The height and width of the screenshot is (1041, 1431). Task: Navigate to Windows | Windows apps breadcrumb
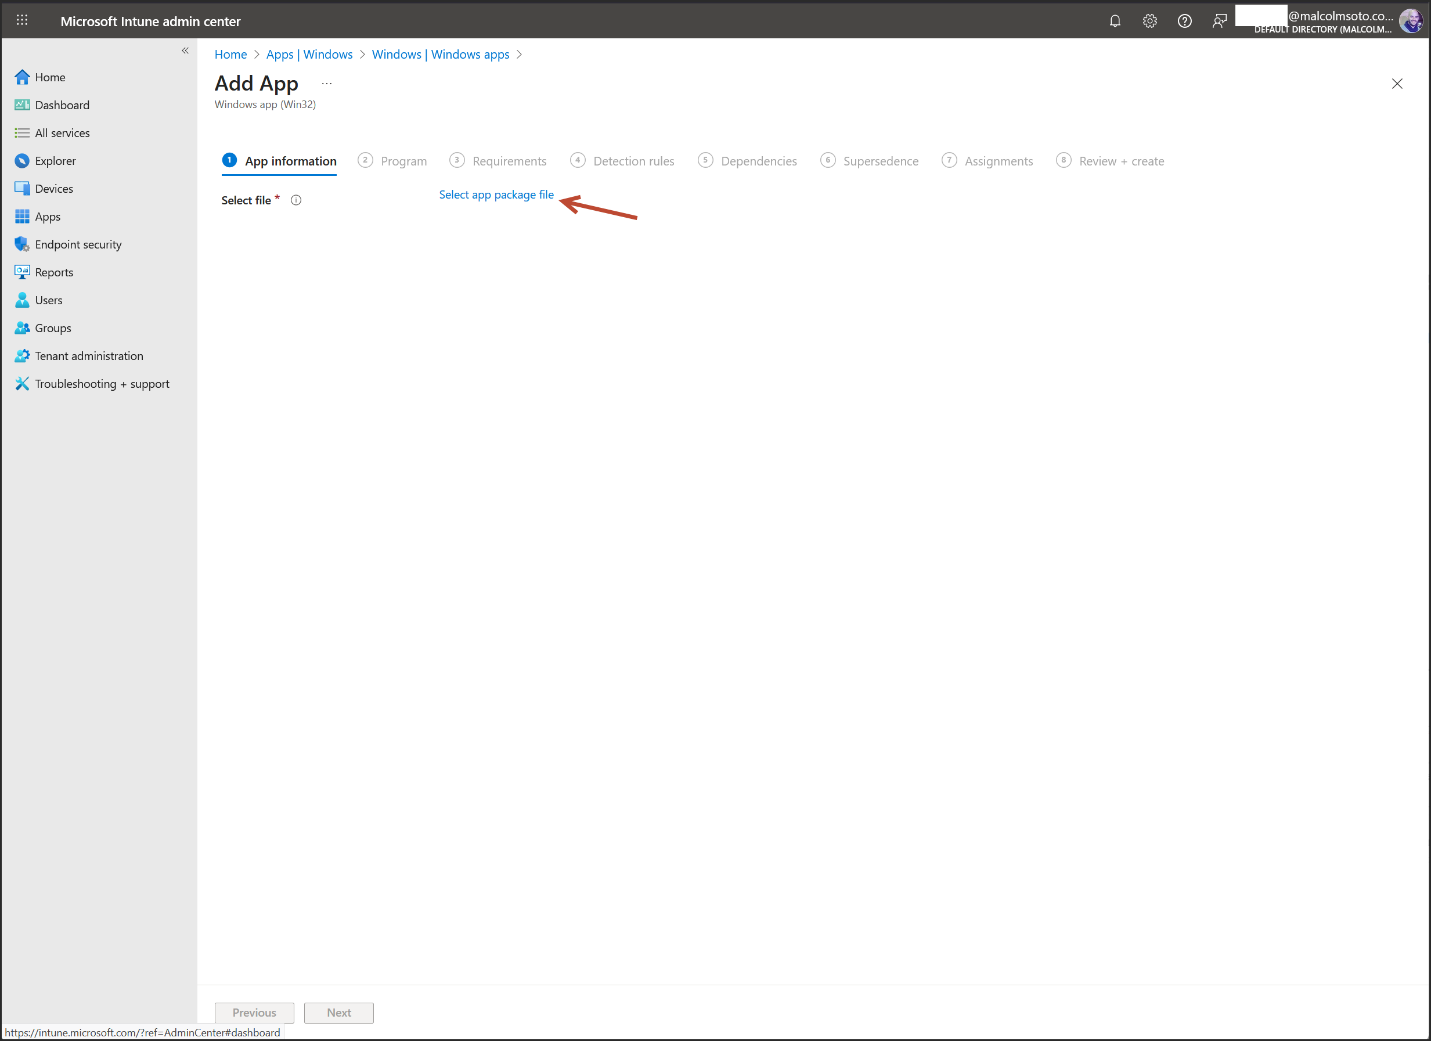[440, 54]
